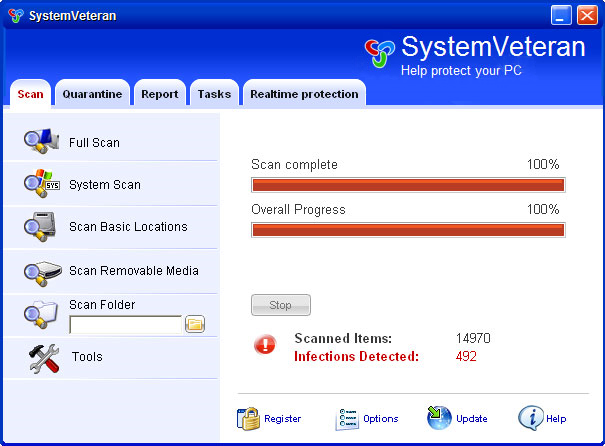The image size is (605, 446).
Task: Select the Scan tab
Action: point(30,93)
